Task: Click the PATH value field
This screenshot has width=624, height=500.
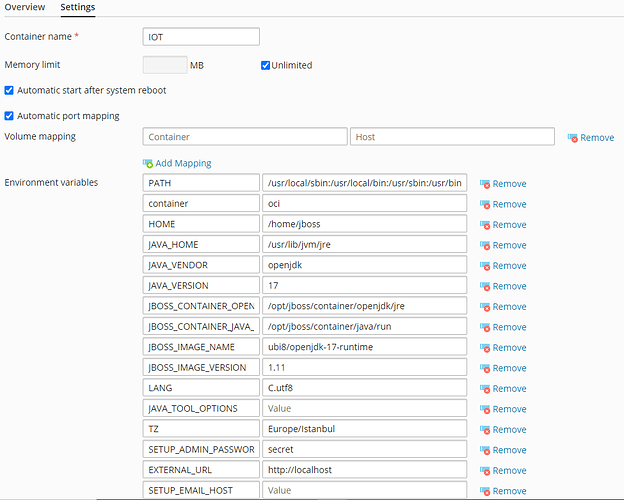Action: [x=365, y=183]
